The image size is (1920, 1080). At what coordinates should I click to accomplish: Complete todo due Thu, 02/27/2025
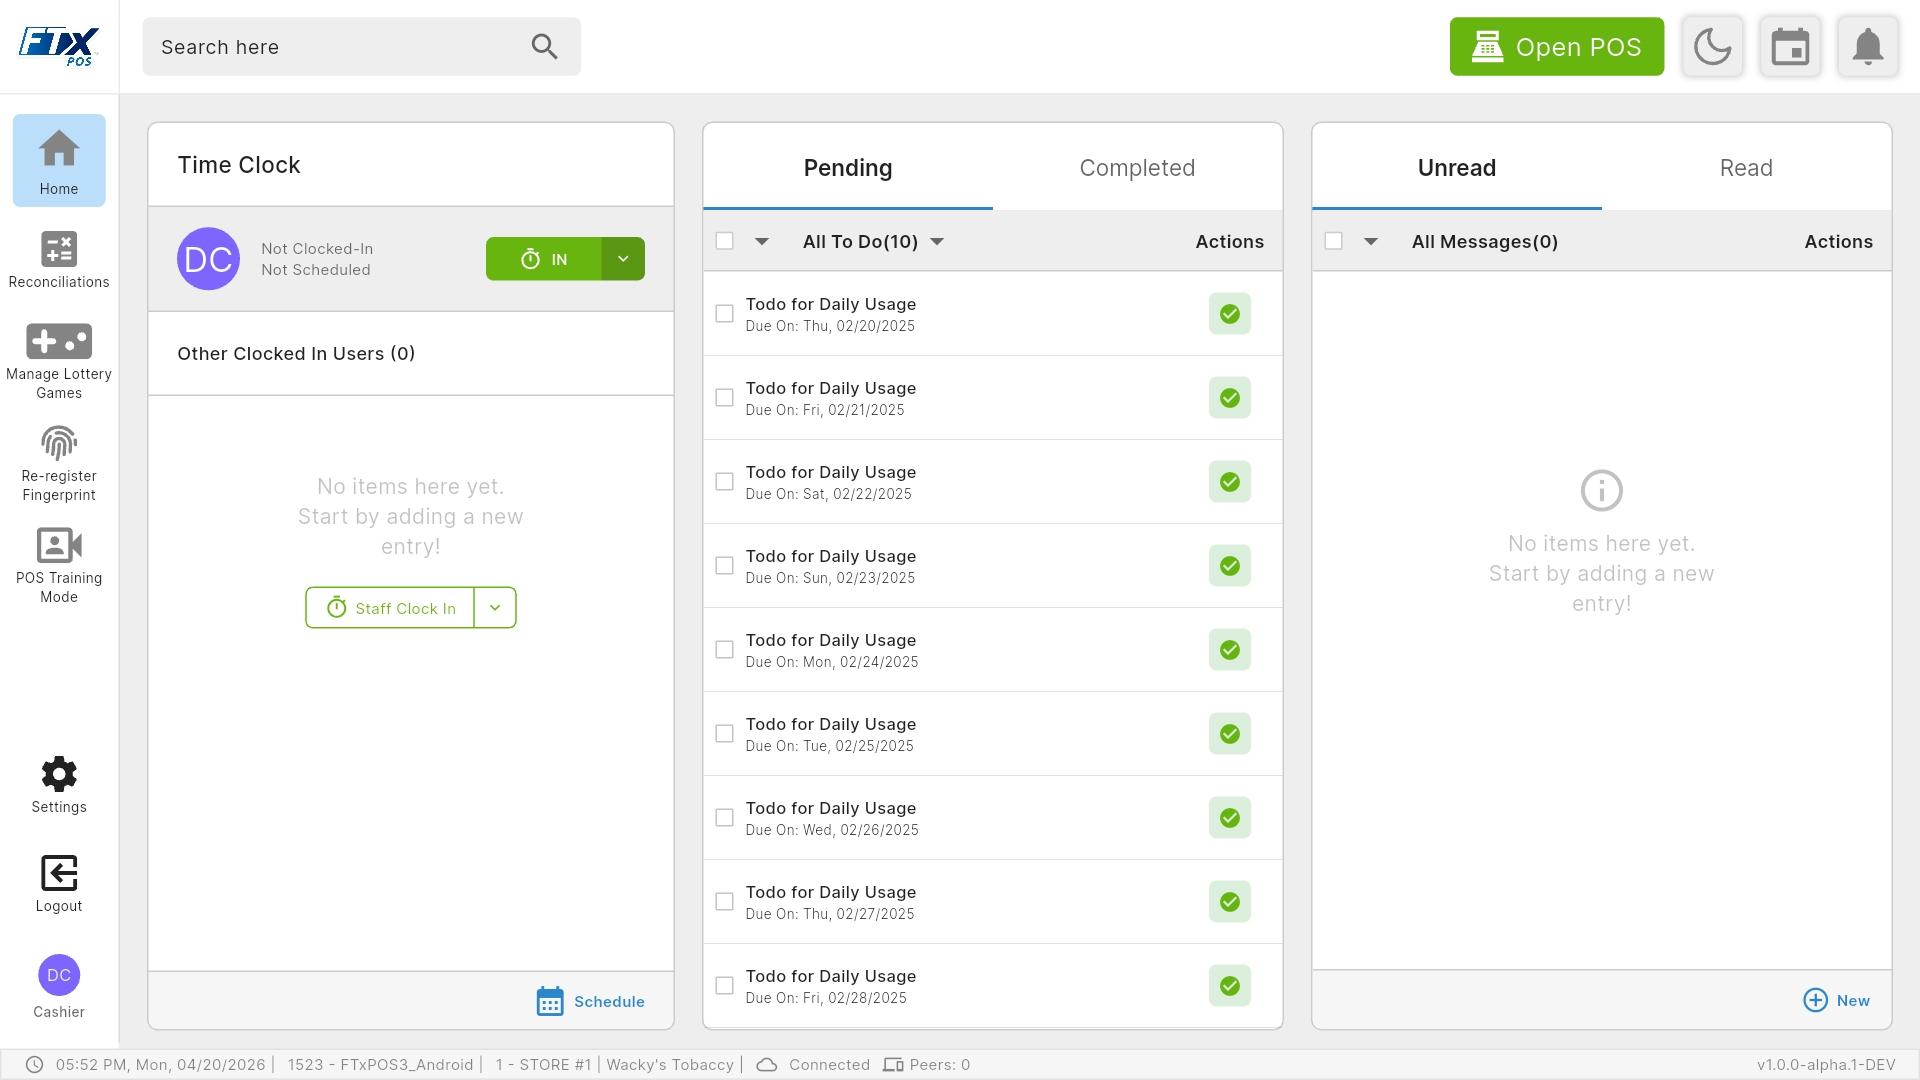pyautogui.click(x=1229, y=902)
